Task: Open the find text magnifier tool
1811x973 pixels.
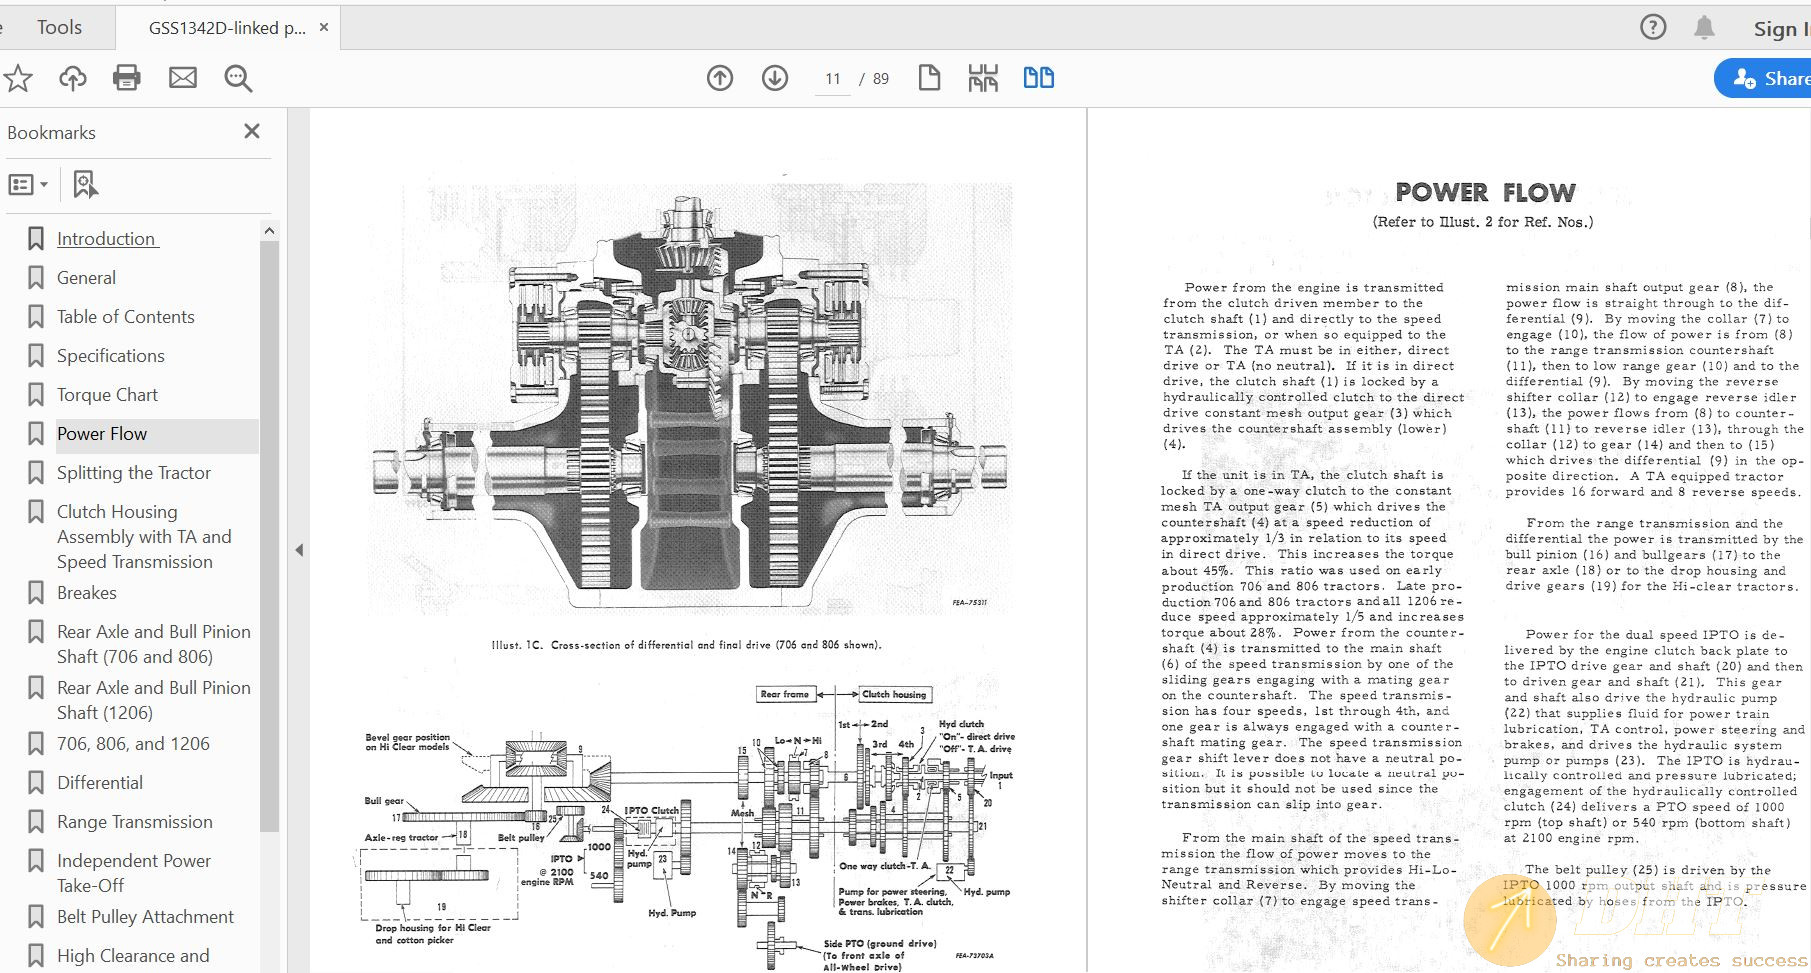Action: point(238,78)
